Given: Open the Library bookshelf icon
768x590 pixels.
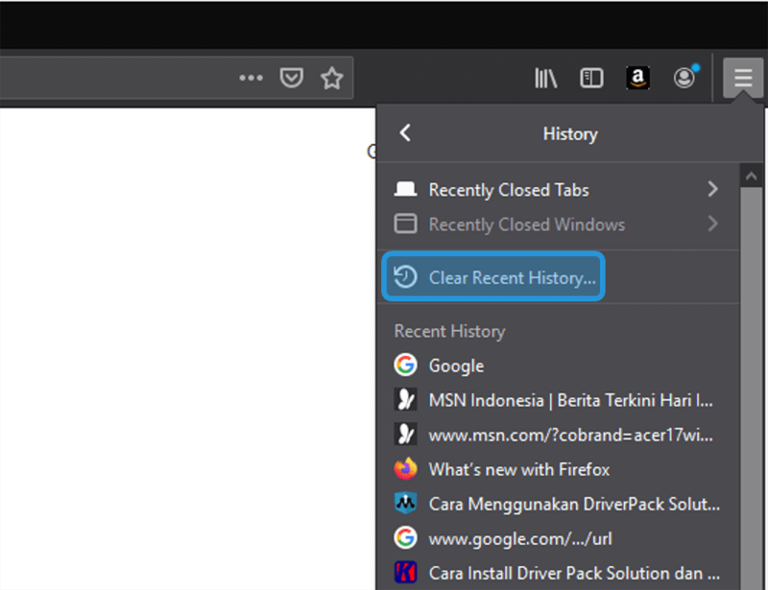Looking at the screenshot, I should pos(546,78).
